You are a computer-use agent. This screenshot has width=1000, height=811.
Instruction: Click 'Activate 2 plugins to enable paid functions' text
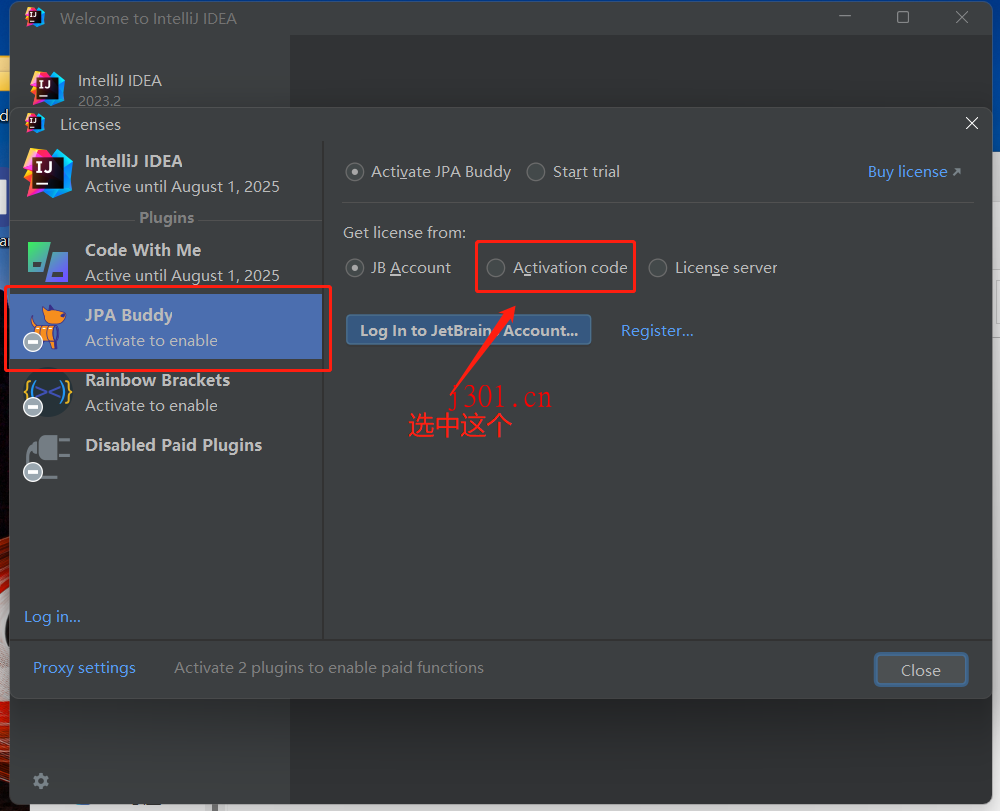329,668
